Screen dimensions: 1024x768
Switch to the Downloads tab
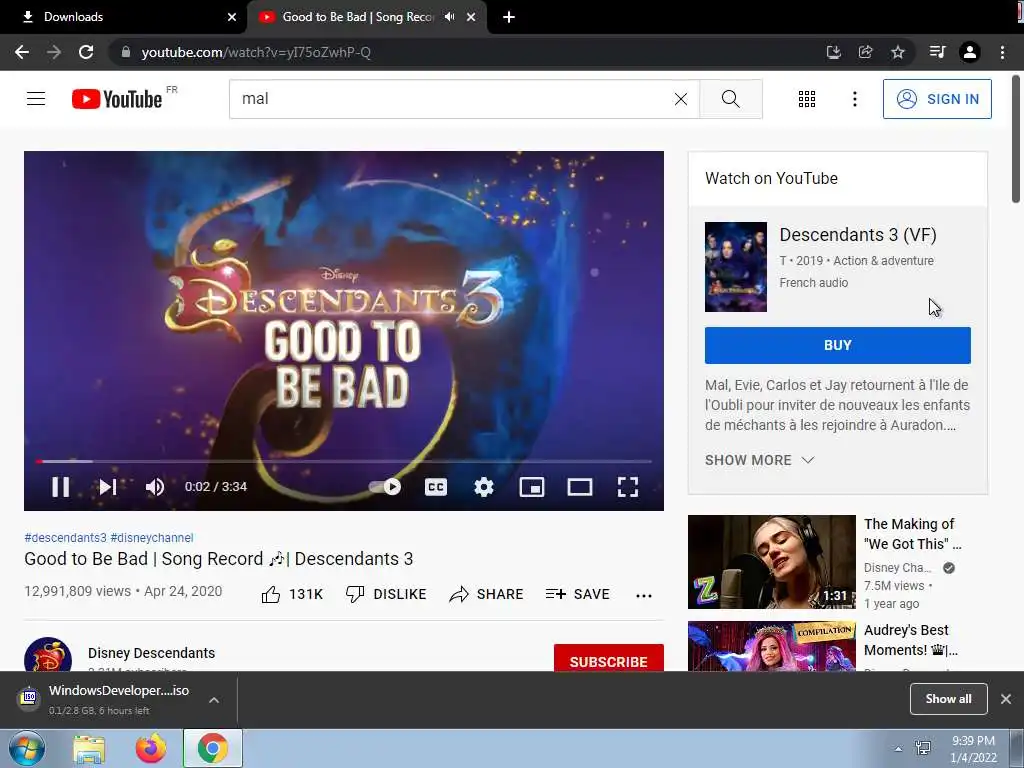tap(124, 17)
